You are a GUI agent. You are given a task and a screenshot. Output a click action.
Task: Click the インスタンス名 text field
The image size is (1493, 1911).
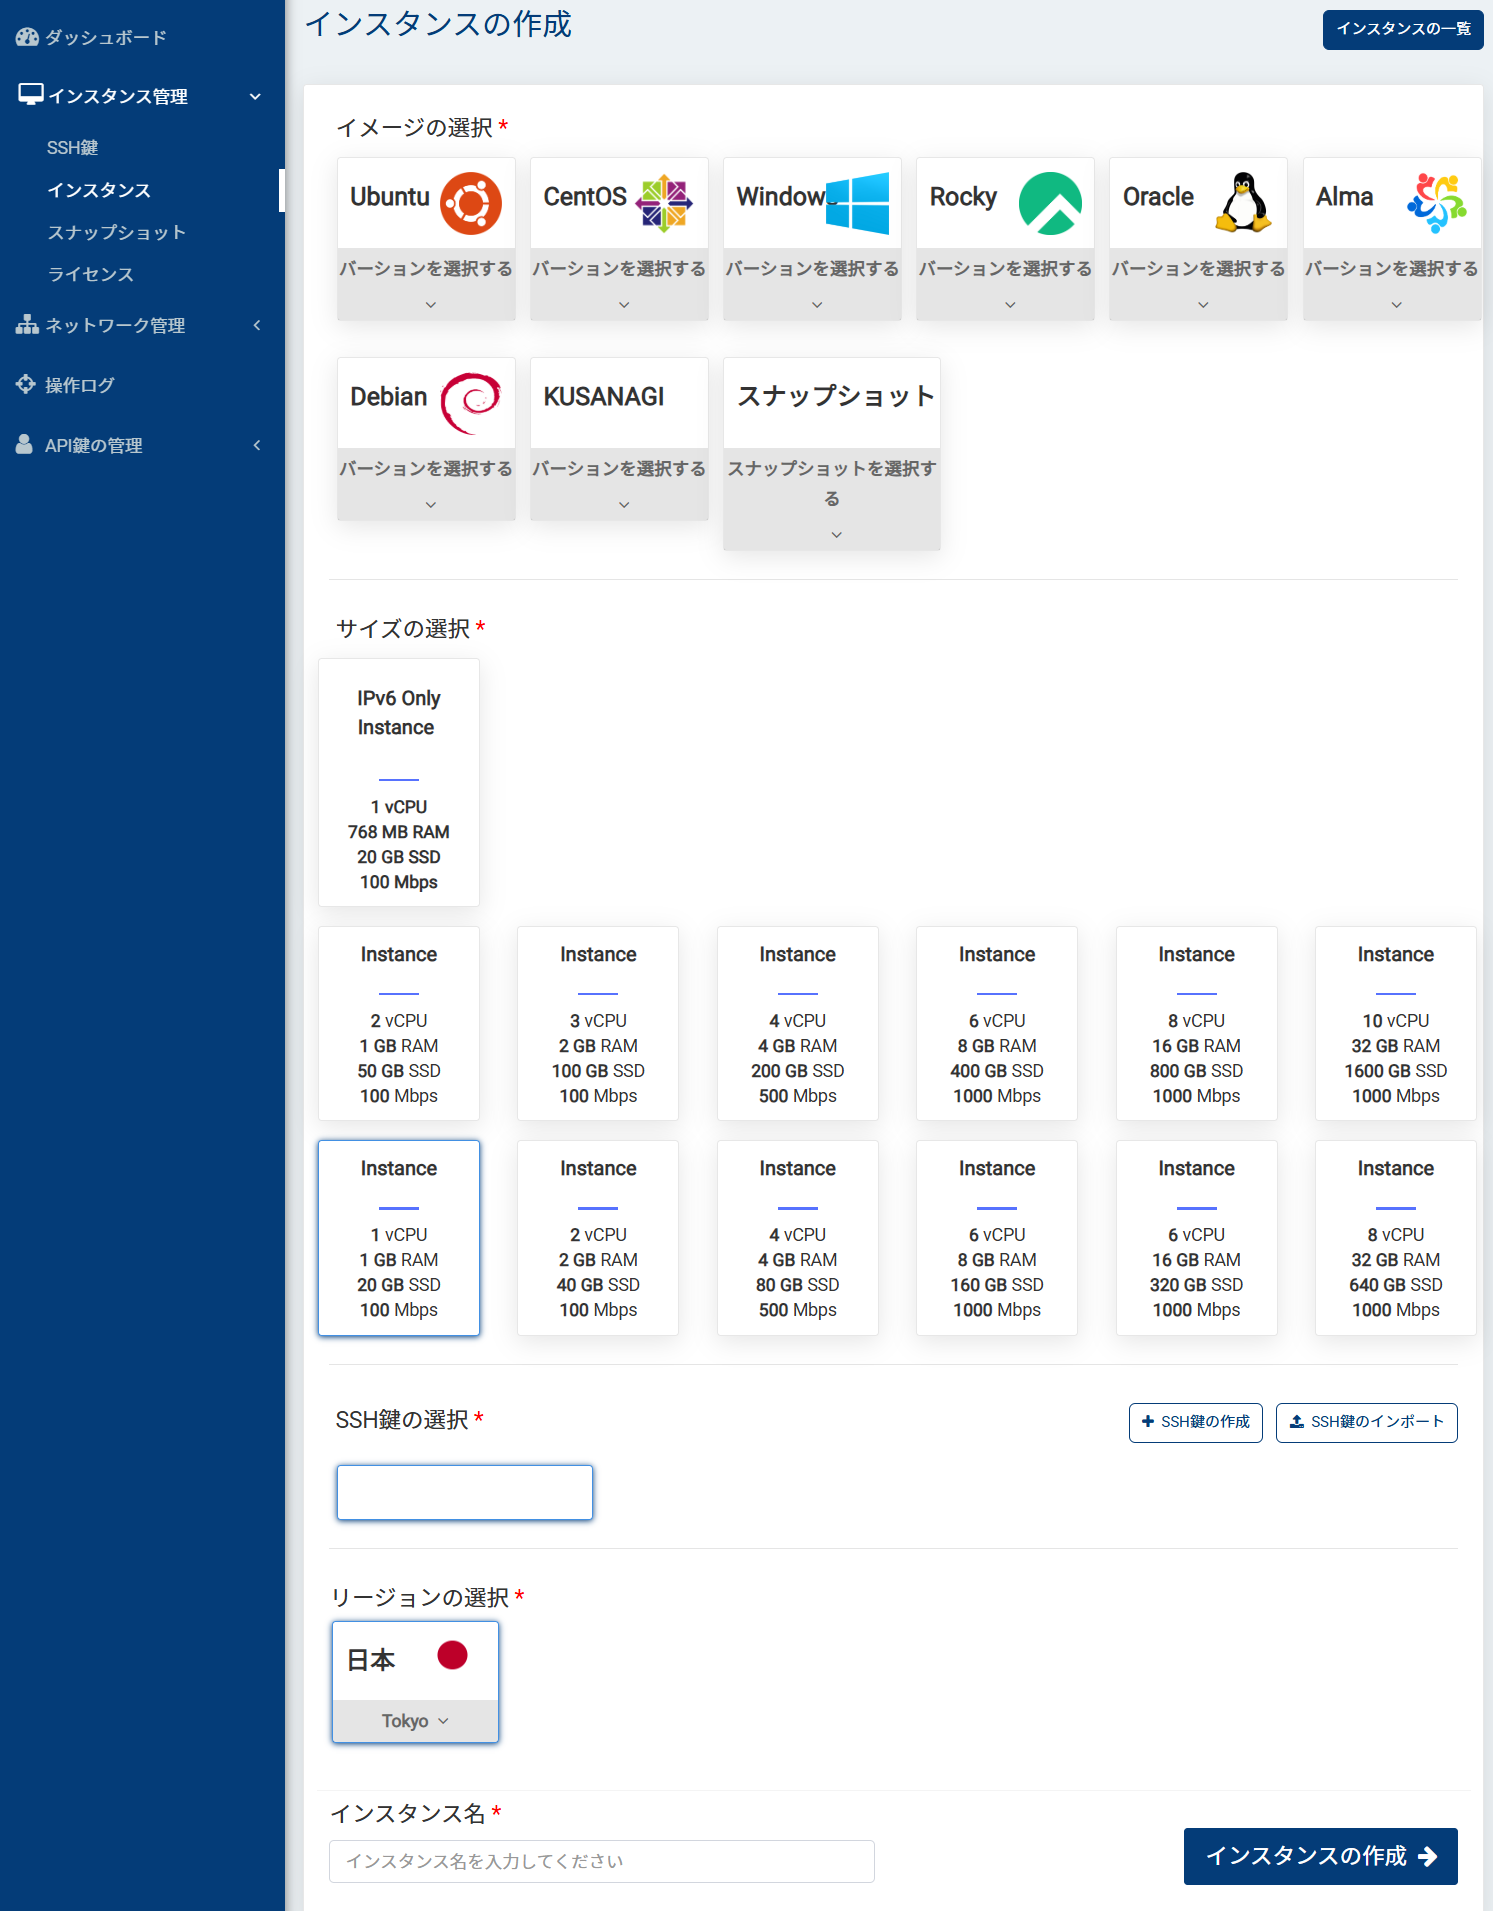601,1861
